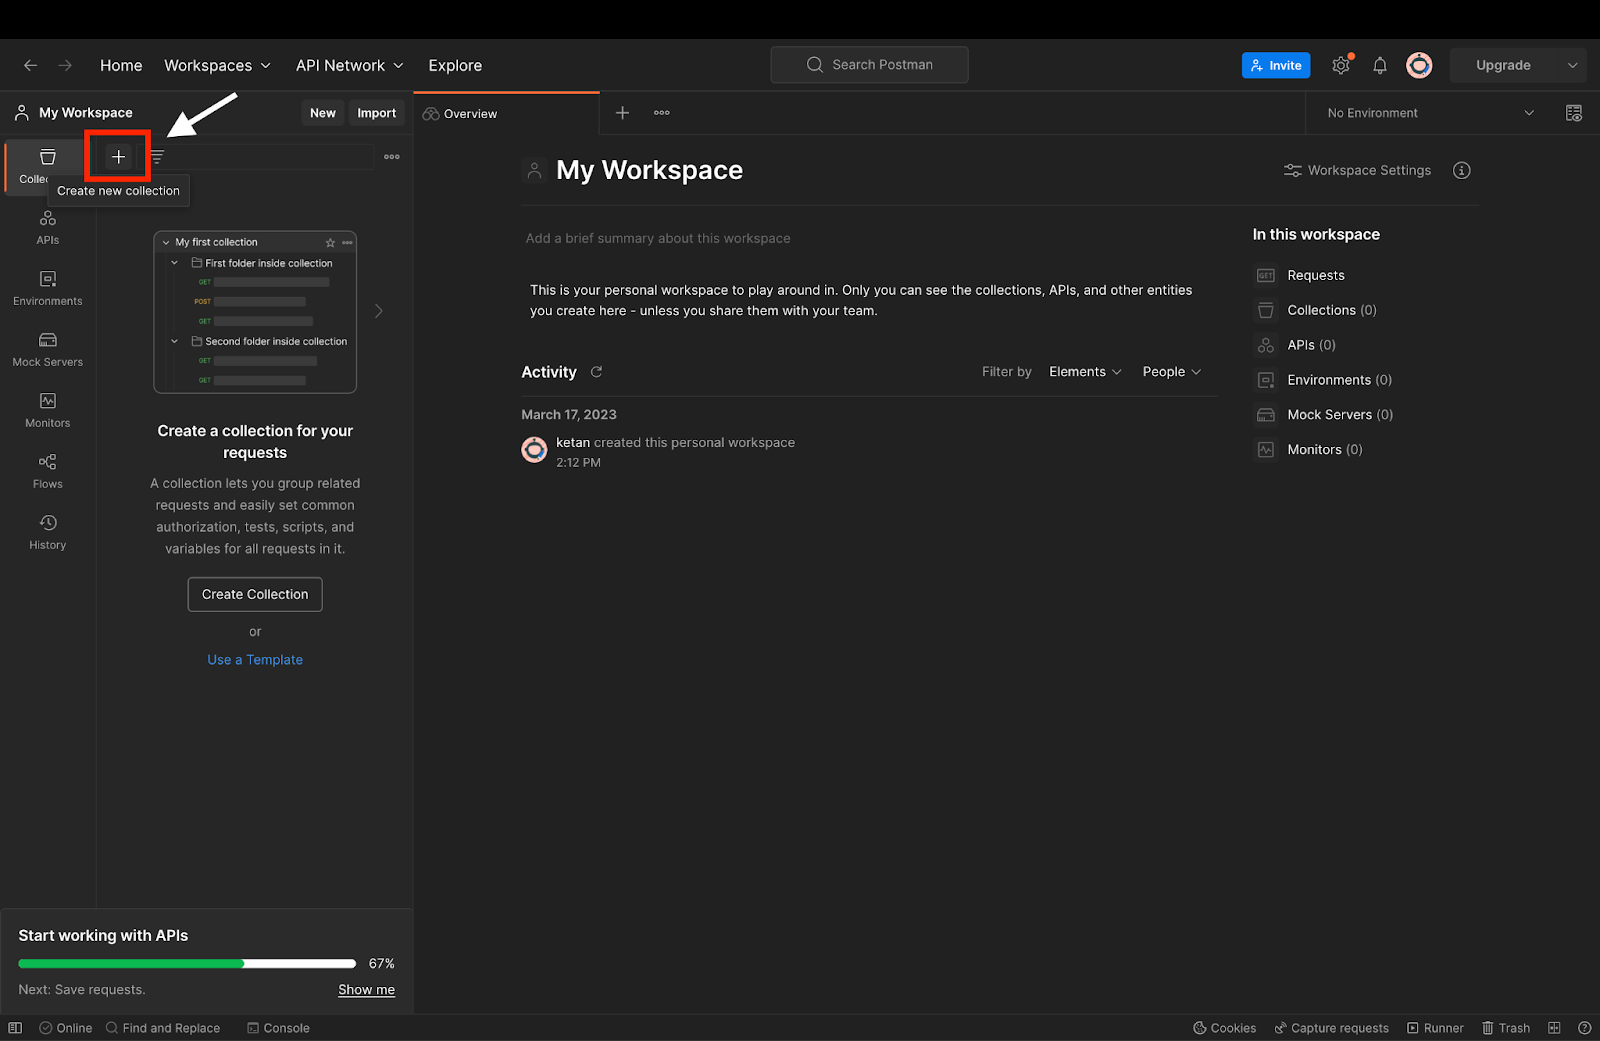This screenshot has height=1041, width=1600.
Task: Open the History sidebar section
Action: click(x=48, y=532)
